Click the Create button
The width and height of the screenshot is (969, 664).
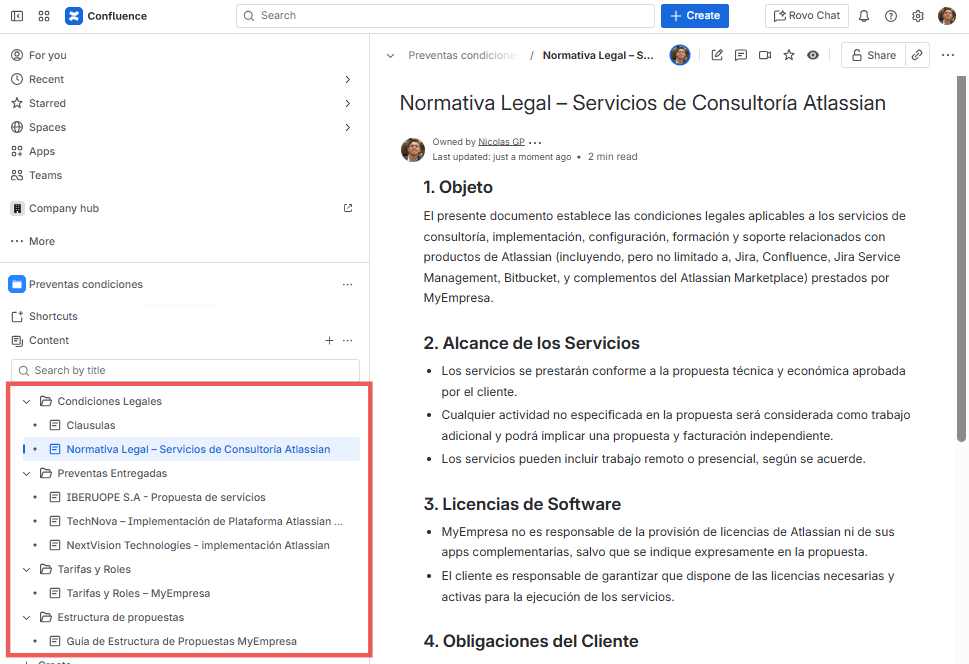coord(695,16)
